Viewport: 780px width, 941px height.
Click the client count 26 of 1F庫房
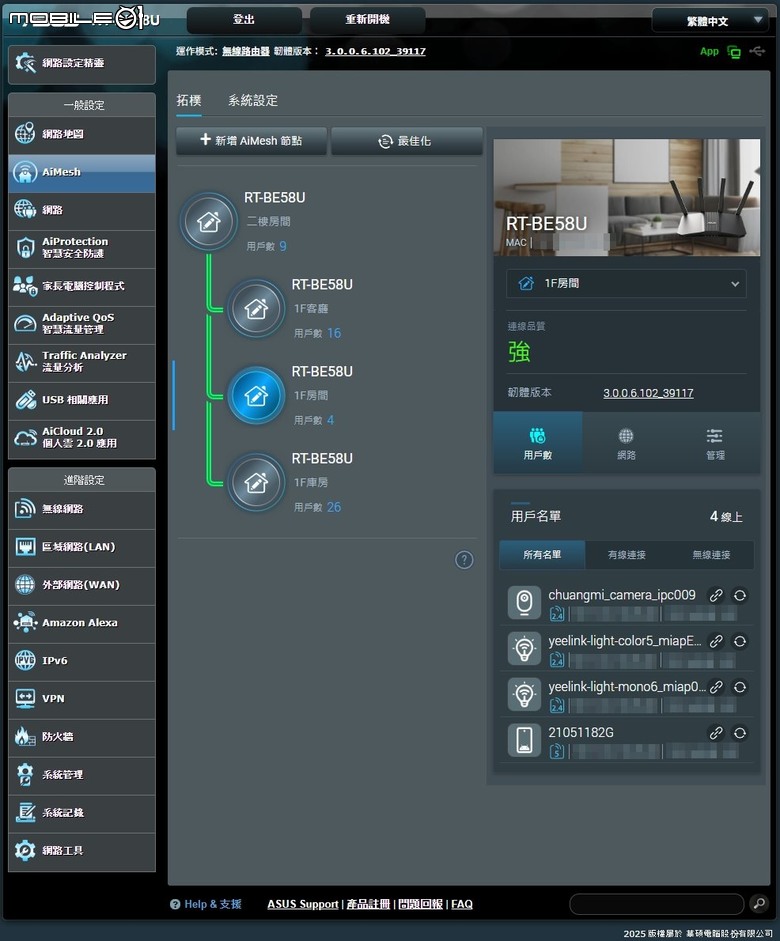[x=334, y=507]
